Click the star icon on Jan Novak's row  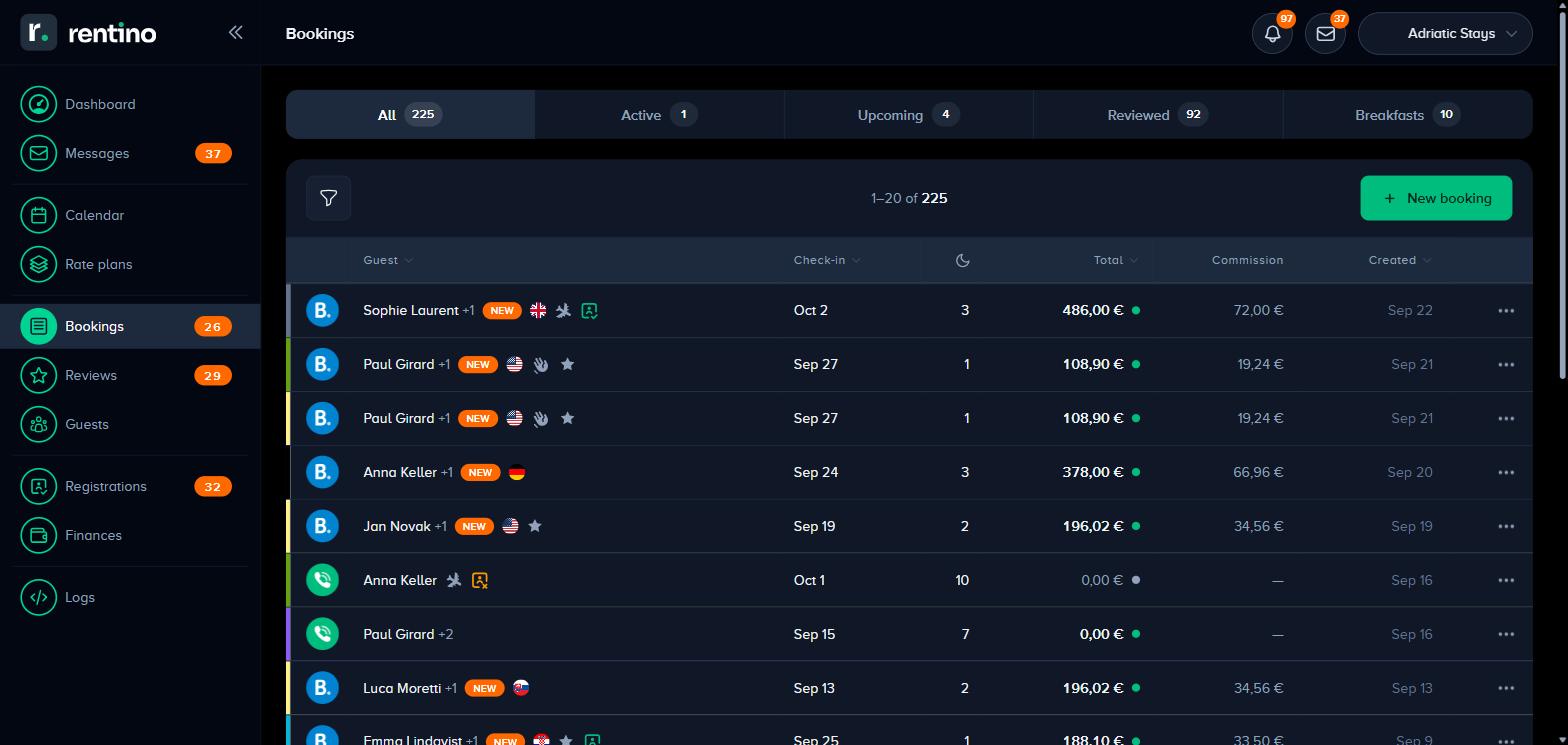[x=535, y=526]
